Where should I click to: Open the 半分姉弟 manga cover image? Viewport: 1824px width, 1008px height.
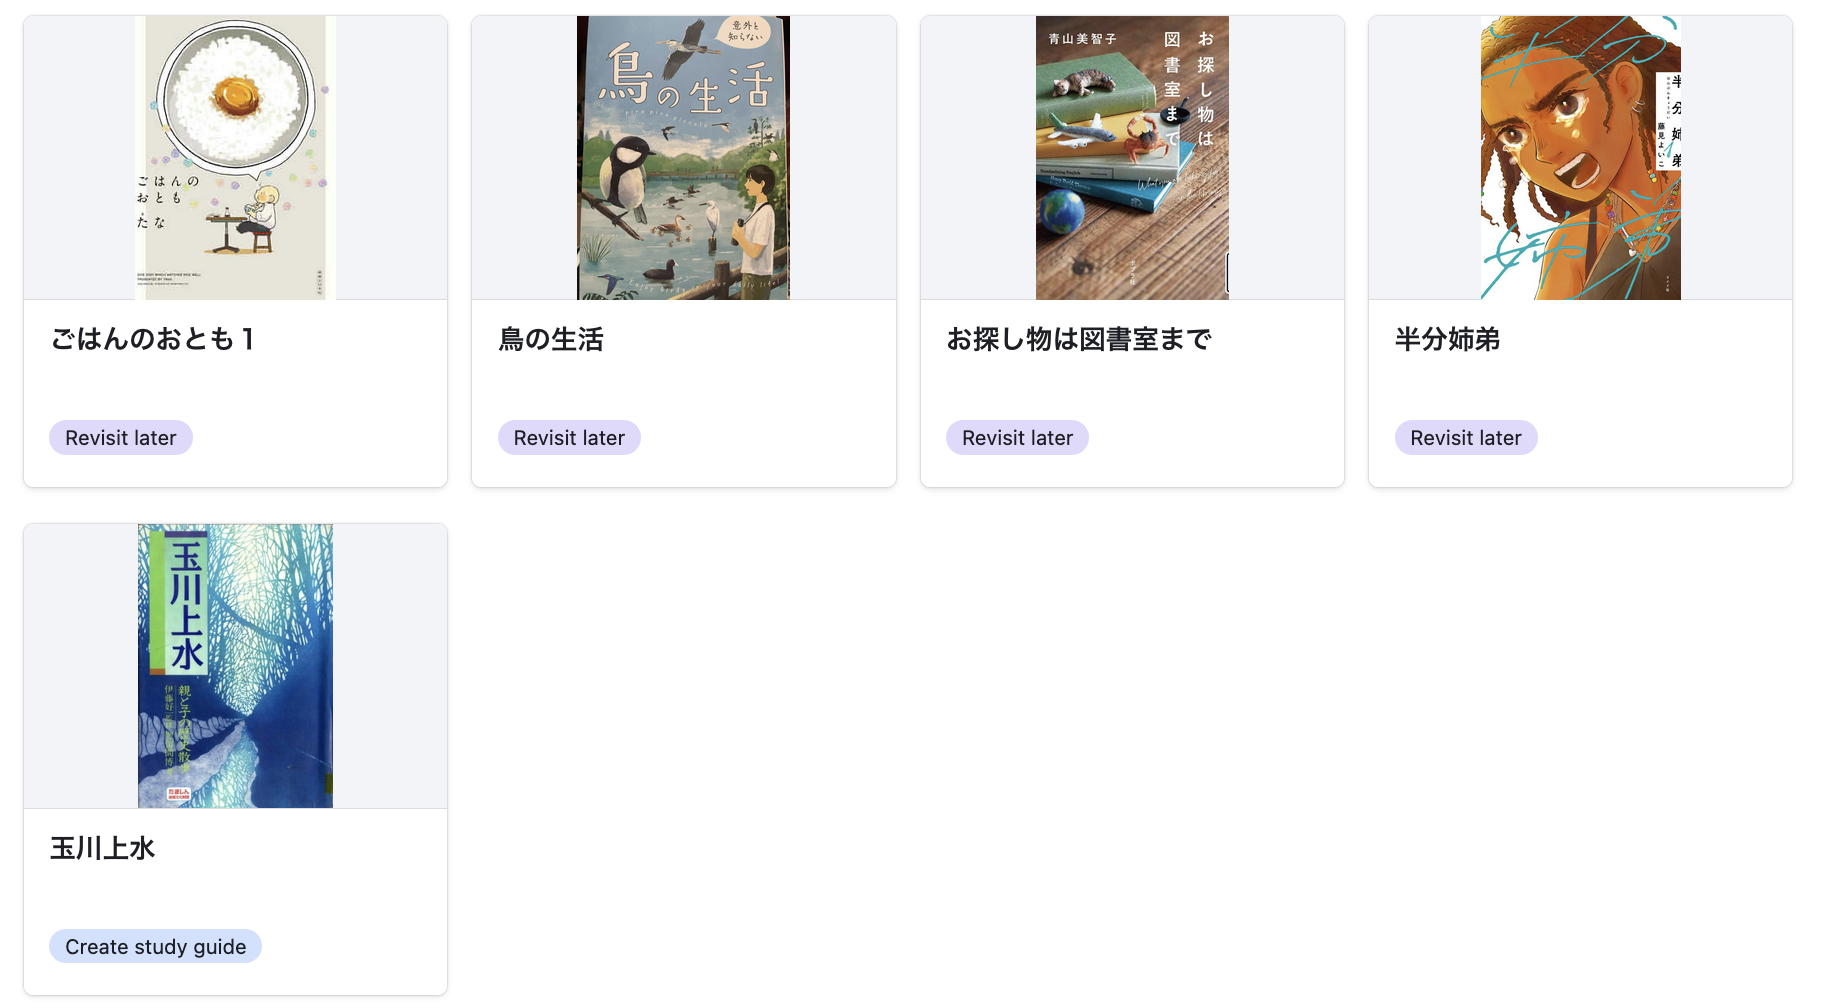pyautogui.click(x=1580, y=158)
